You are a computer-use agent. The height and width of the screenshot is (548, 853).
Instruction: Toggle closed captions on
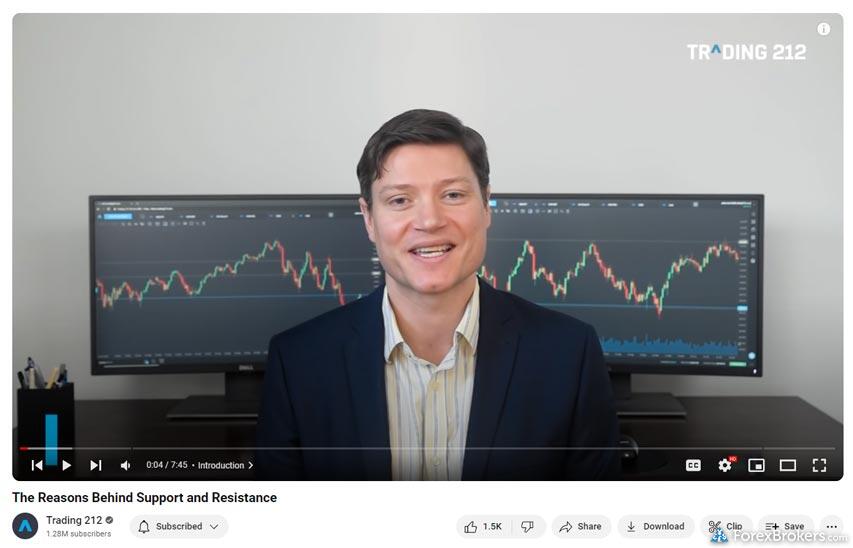[x=693, y=465]
